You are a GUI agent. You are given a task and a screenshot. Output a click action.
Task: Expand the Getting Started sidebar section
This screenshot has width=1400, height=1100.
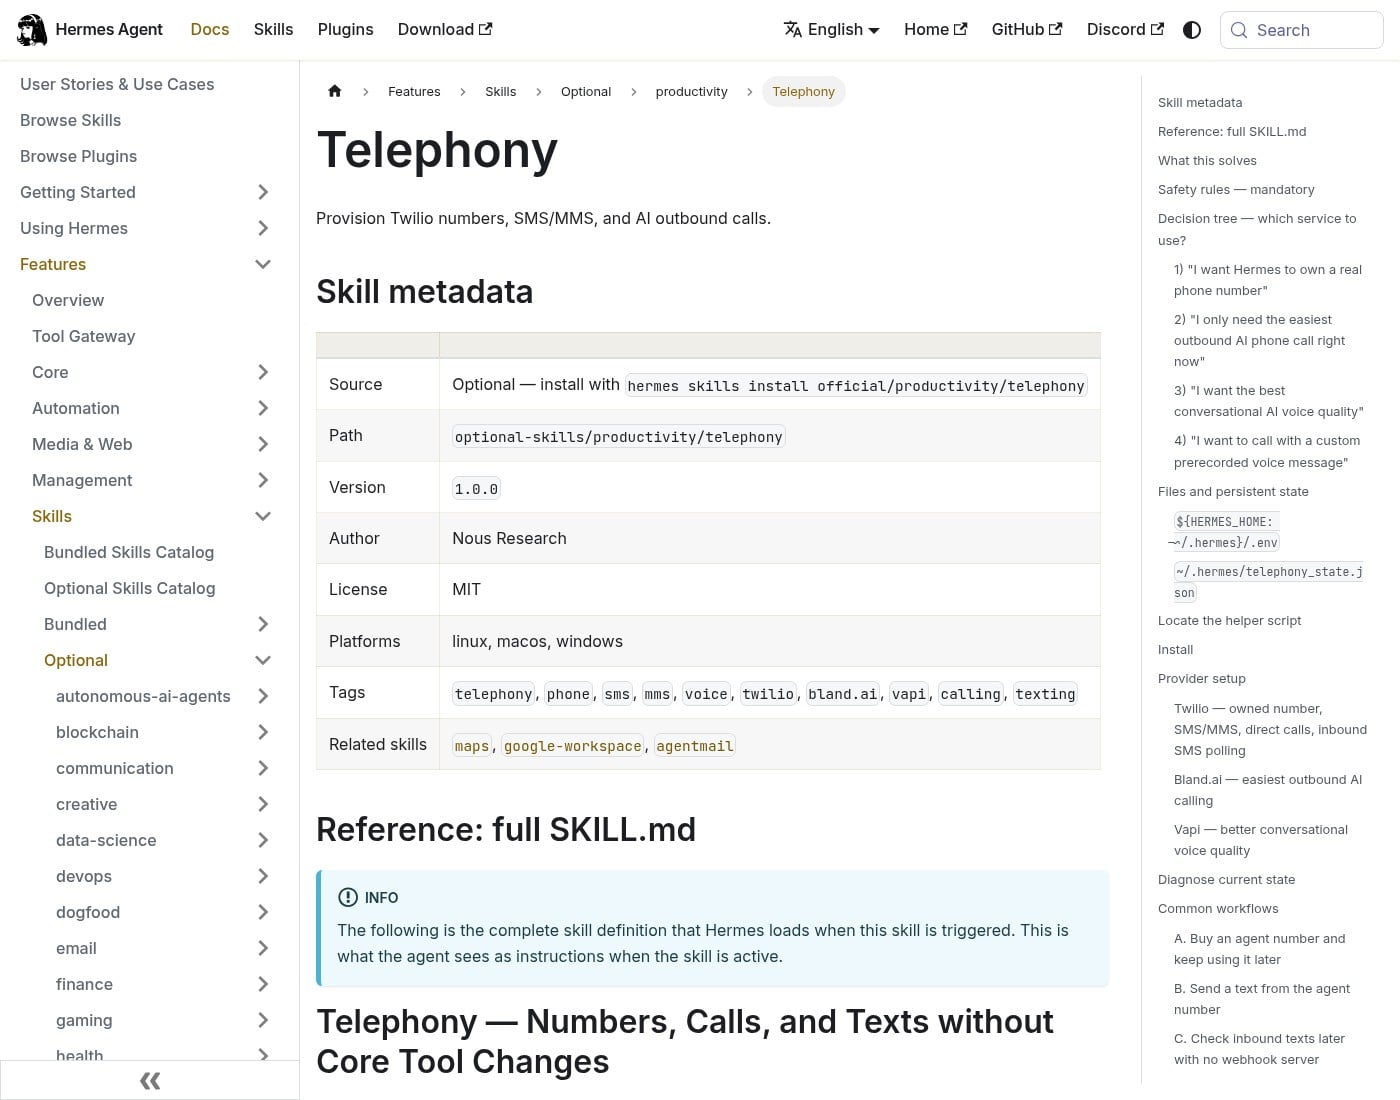click(x=263, y=192)
